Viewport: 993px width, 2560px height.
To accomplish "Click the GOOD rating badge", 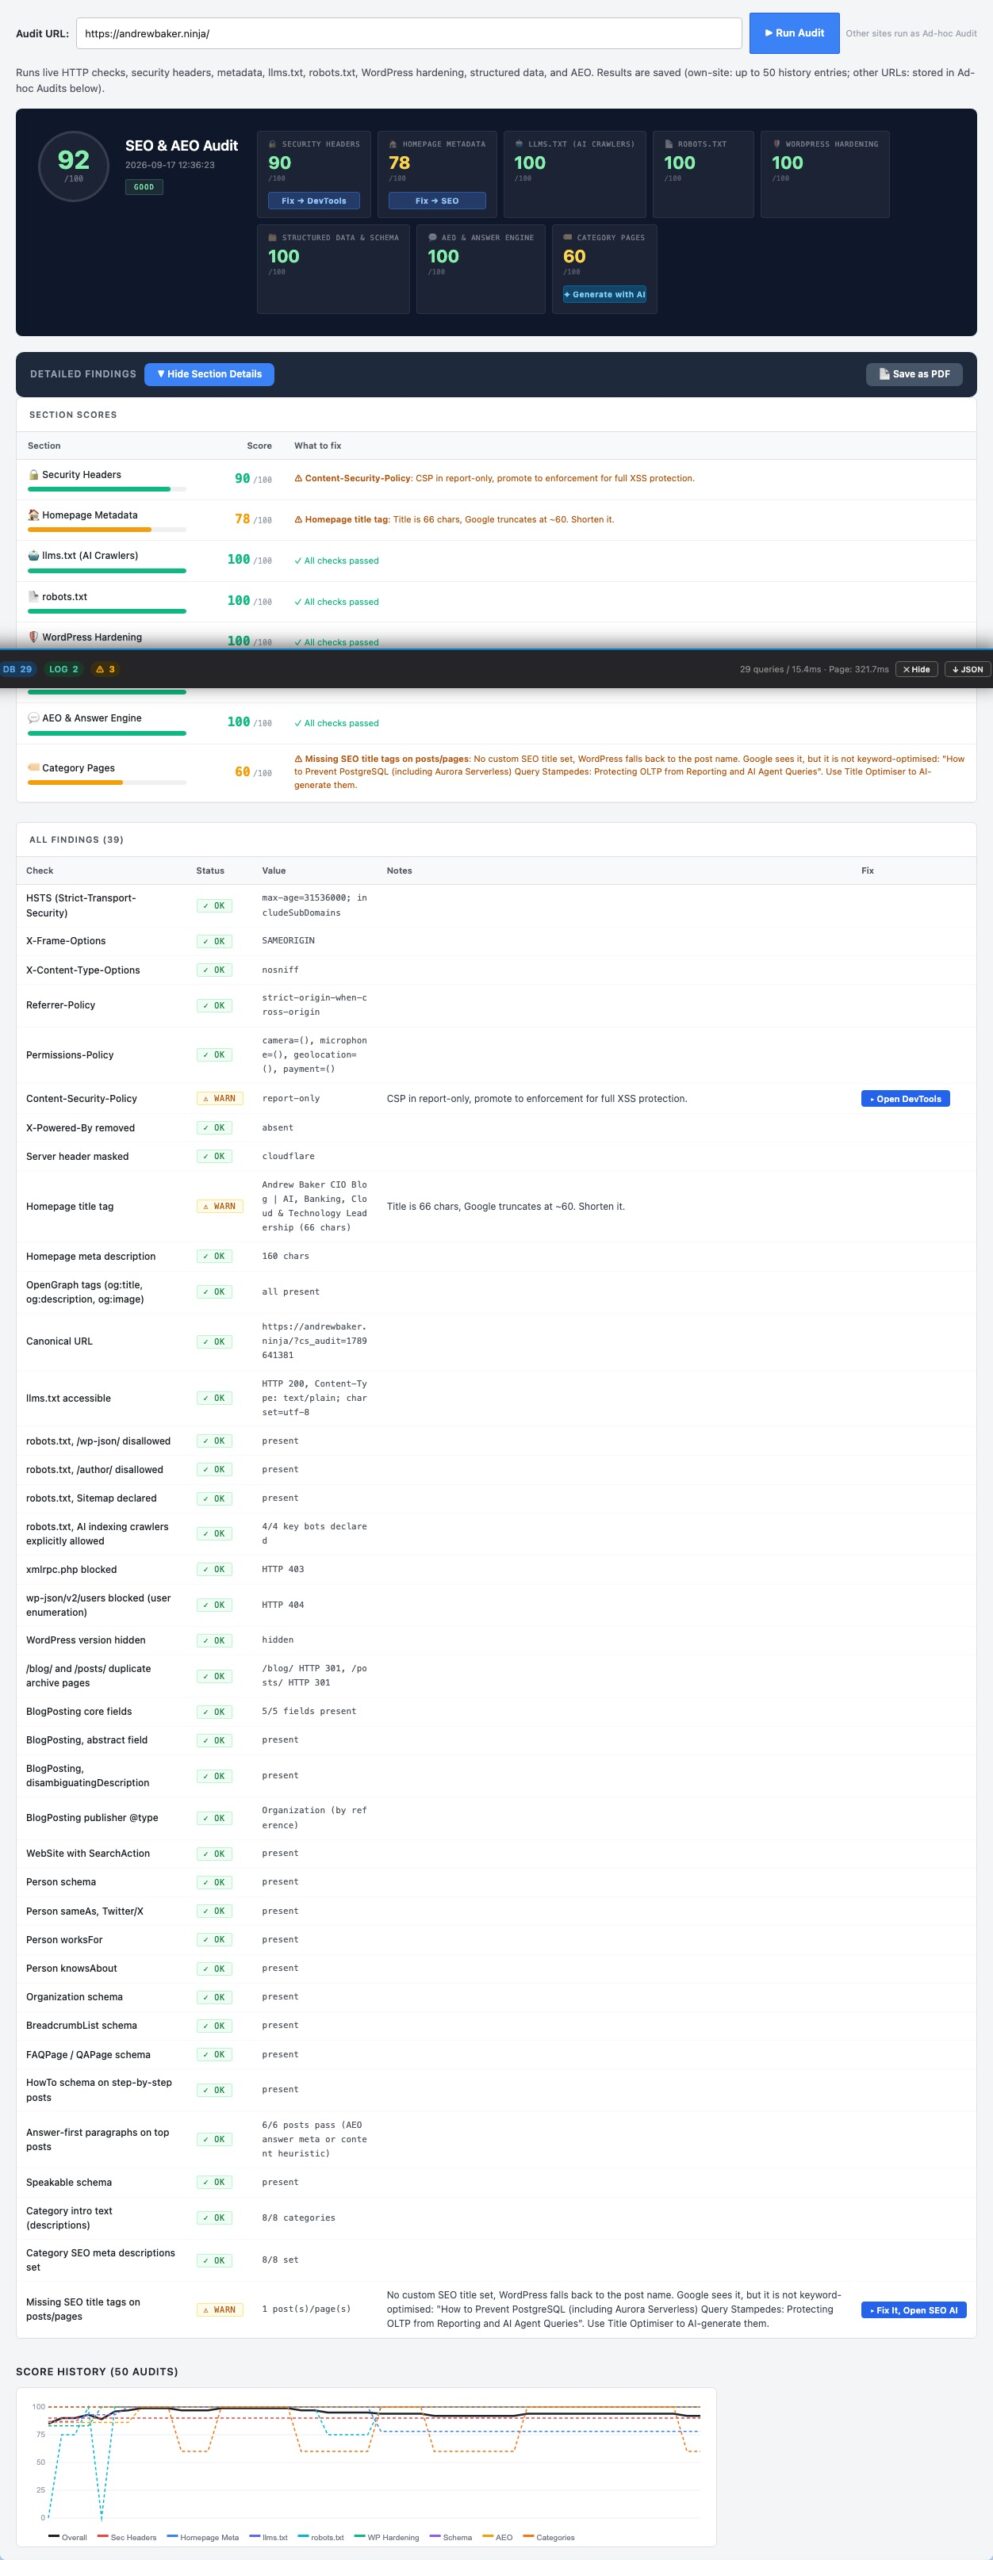I will pyautogui.click(x=144, y=187).
